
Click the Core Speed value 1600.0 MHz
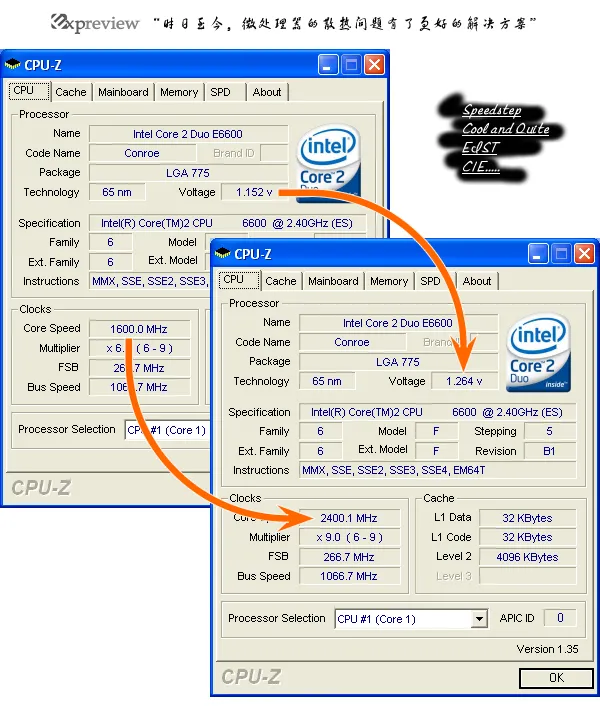(x=139, y=329)
